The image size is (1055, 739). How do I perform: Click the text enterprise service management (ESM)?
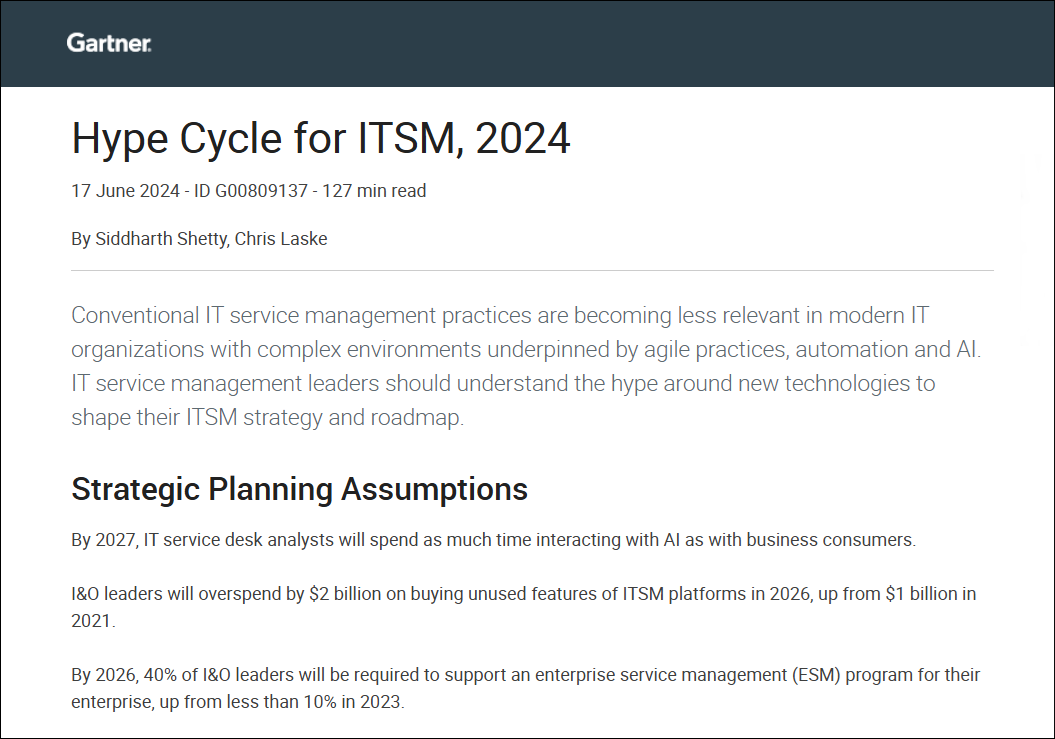690,675
